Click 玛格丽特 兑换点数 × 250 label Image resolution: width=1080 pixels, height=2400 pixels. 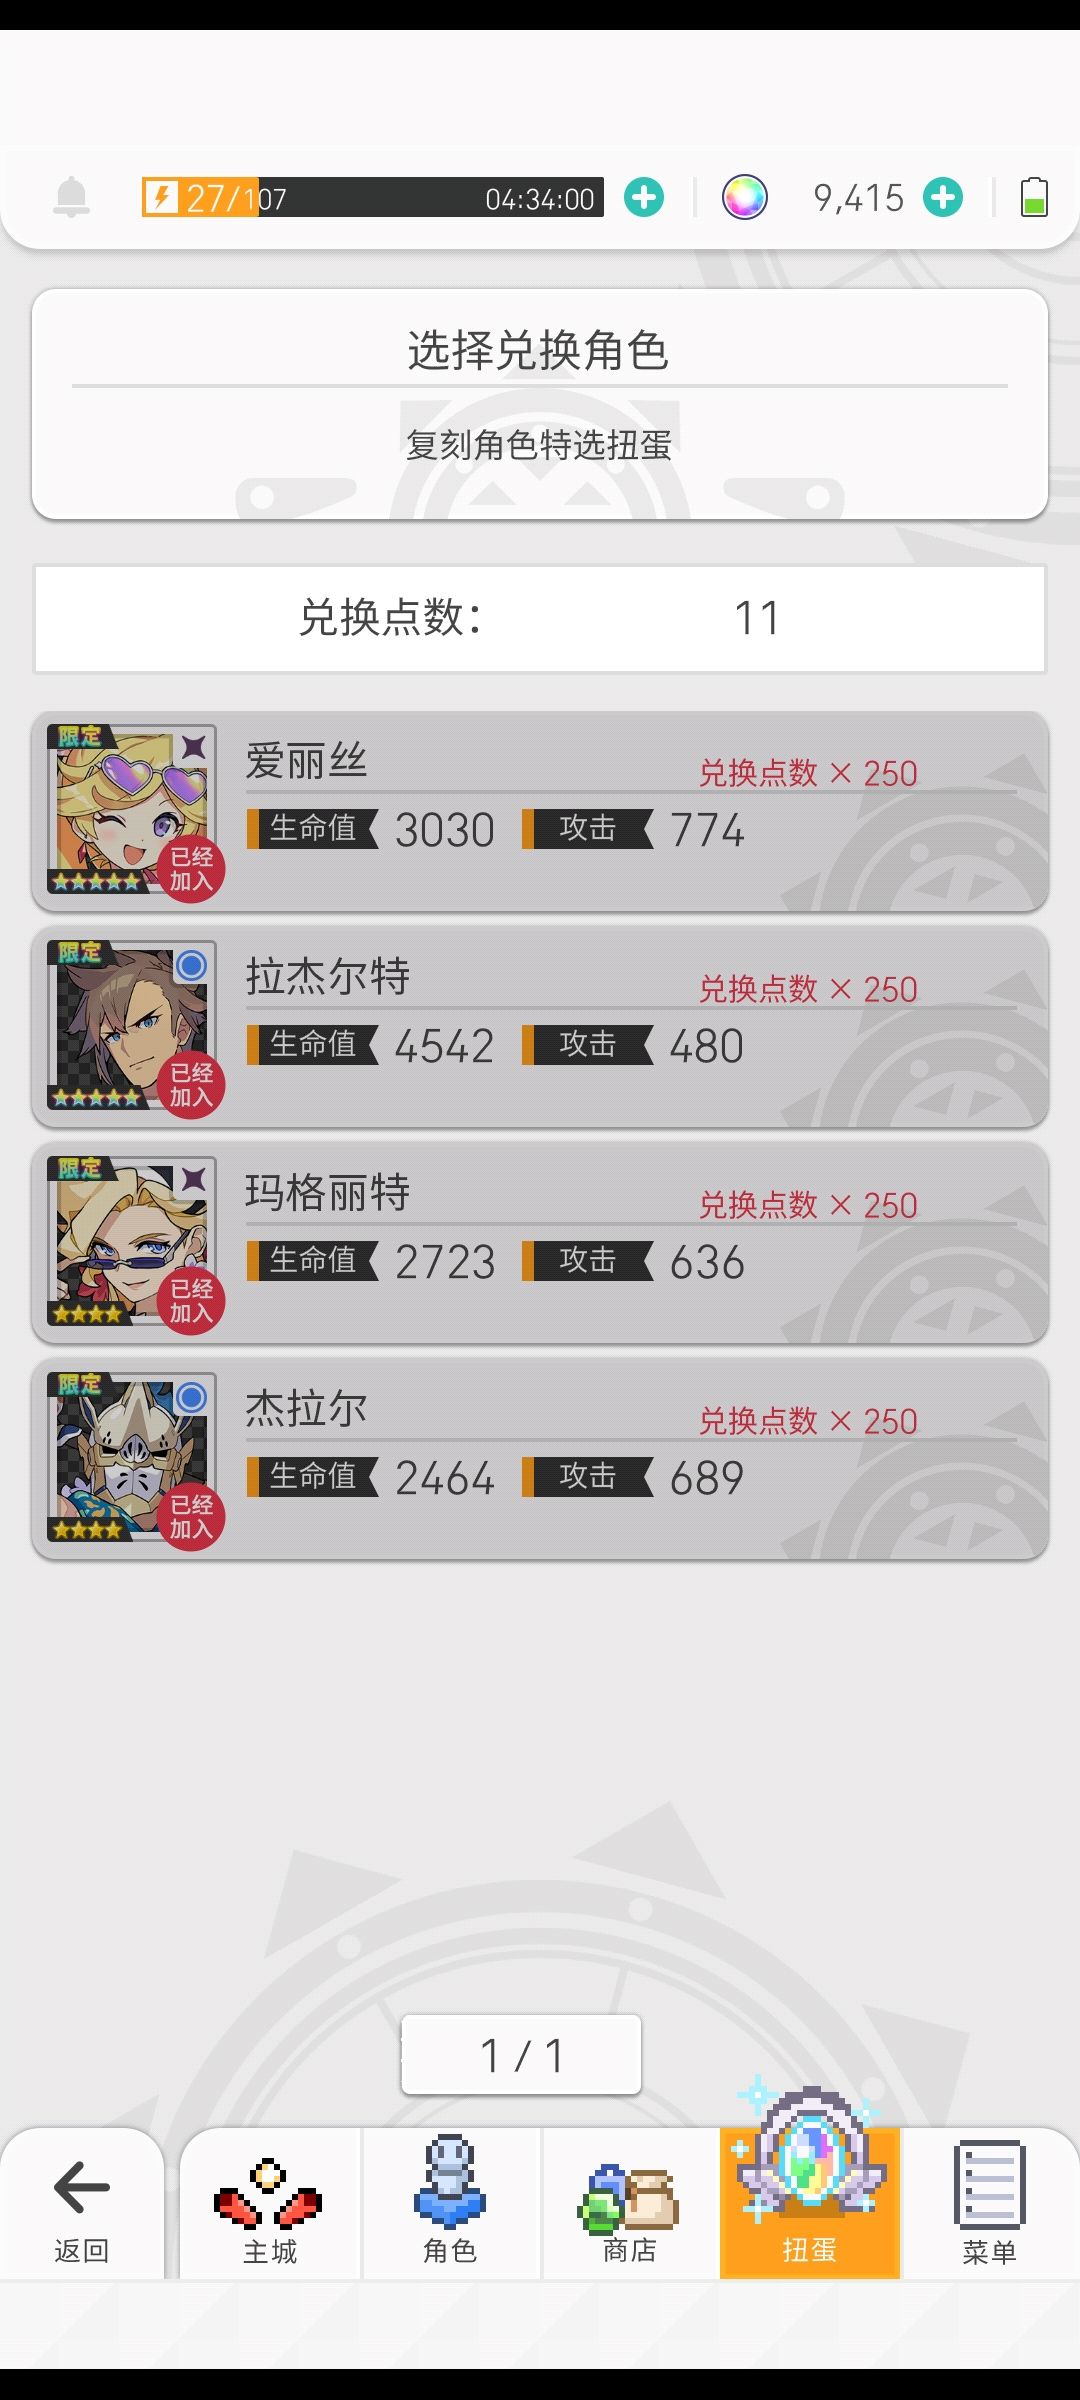coord(808,1205)
